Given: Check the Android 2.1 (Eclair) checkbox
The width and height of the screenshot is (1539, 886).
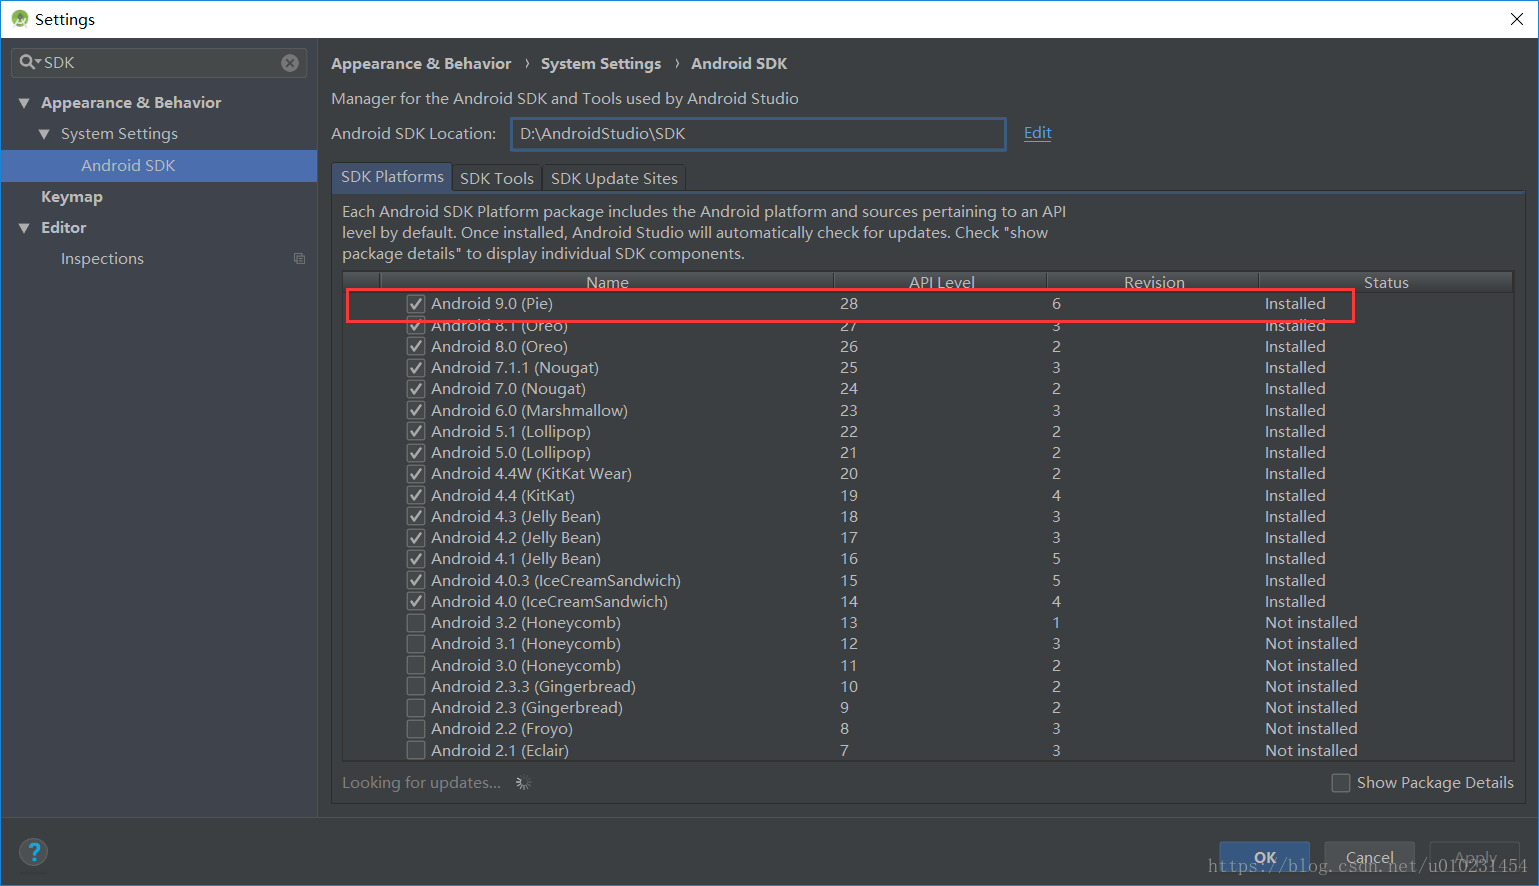Looking at the screenshot, I should coord(416,751).
